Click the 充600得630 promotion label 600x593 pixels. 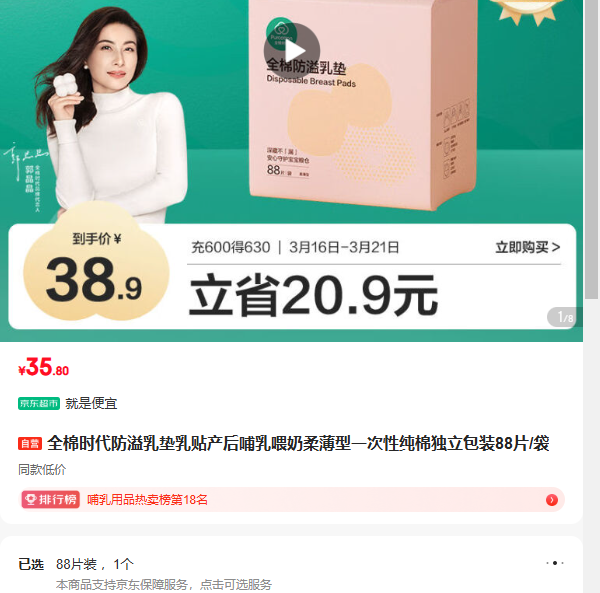[x=231, y=247]
